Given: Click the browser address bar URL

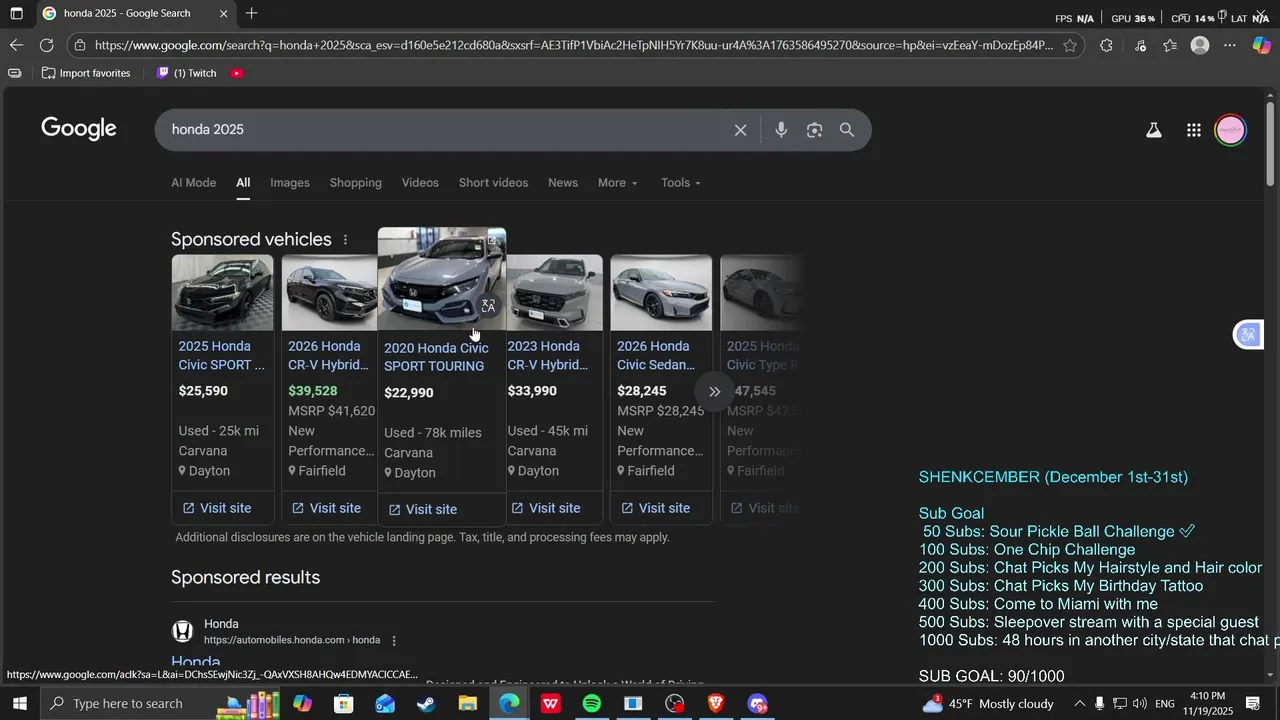Looking at the screenshot, I should (x=573, y=45).
